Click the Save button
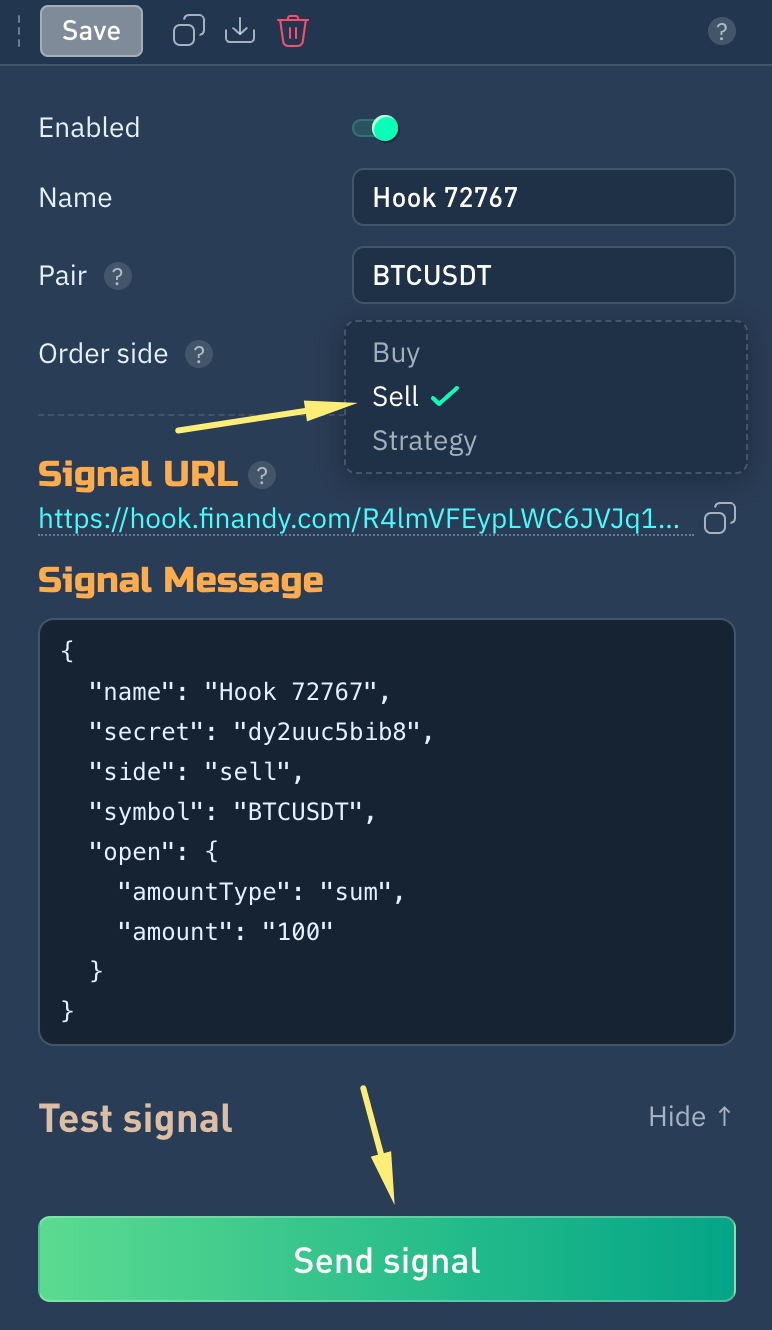 [x=91, y=31]
